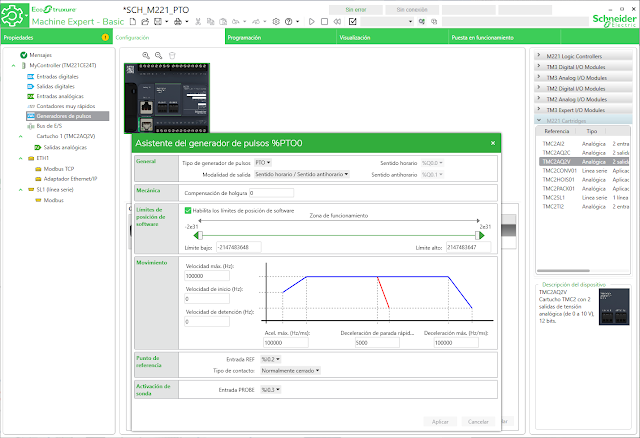Viewport: 640px width, 438px height.
Task: Expand TM3 Analog I/O Modules catalog
Action: (x=583, y=78)
